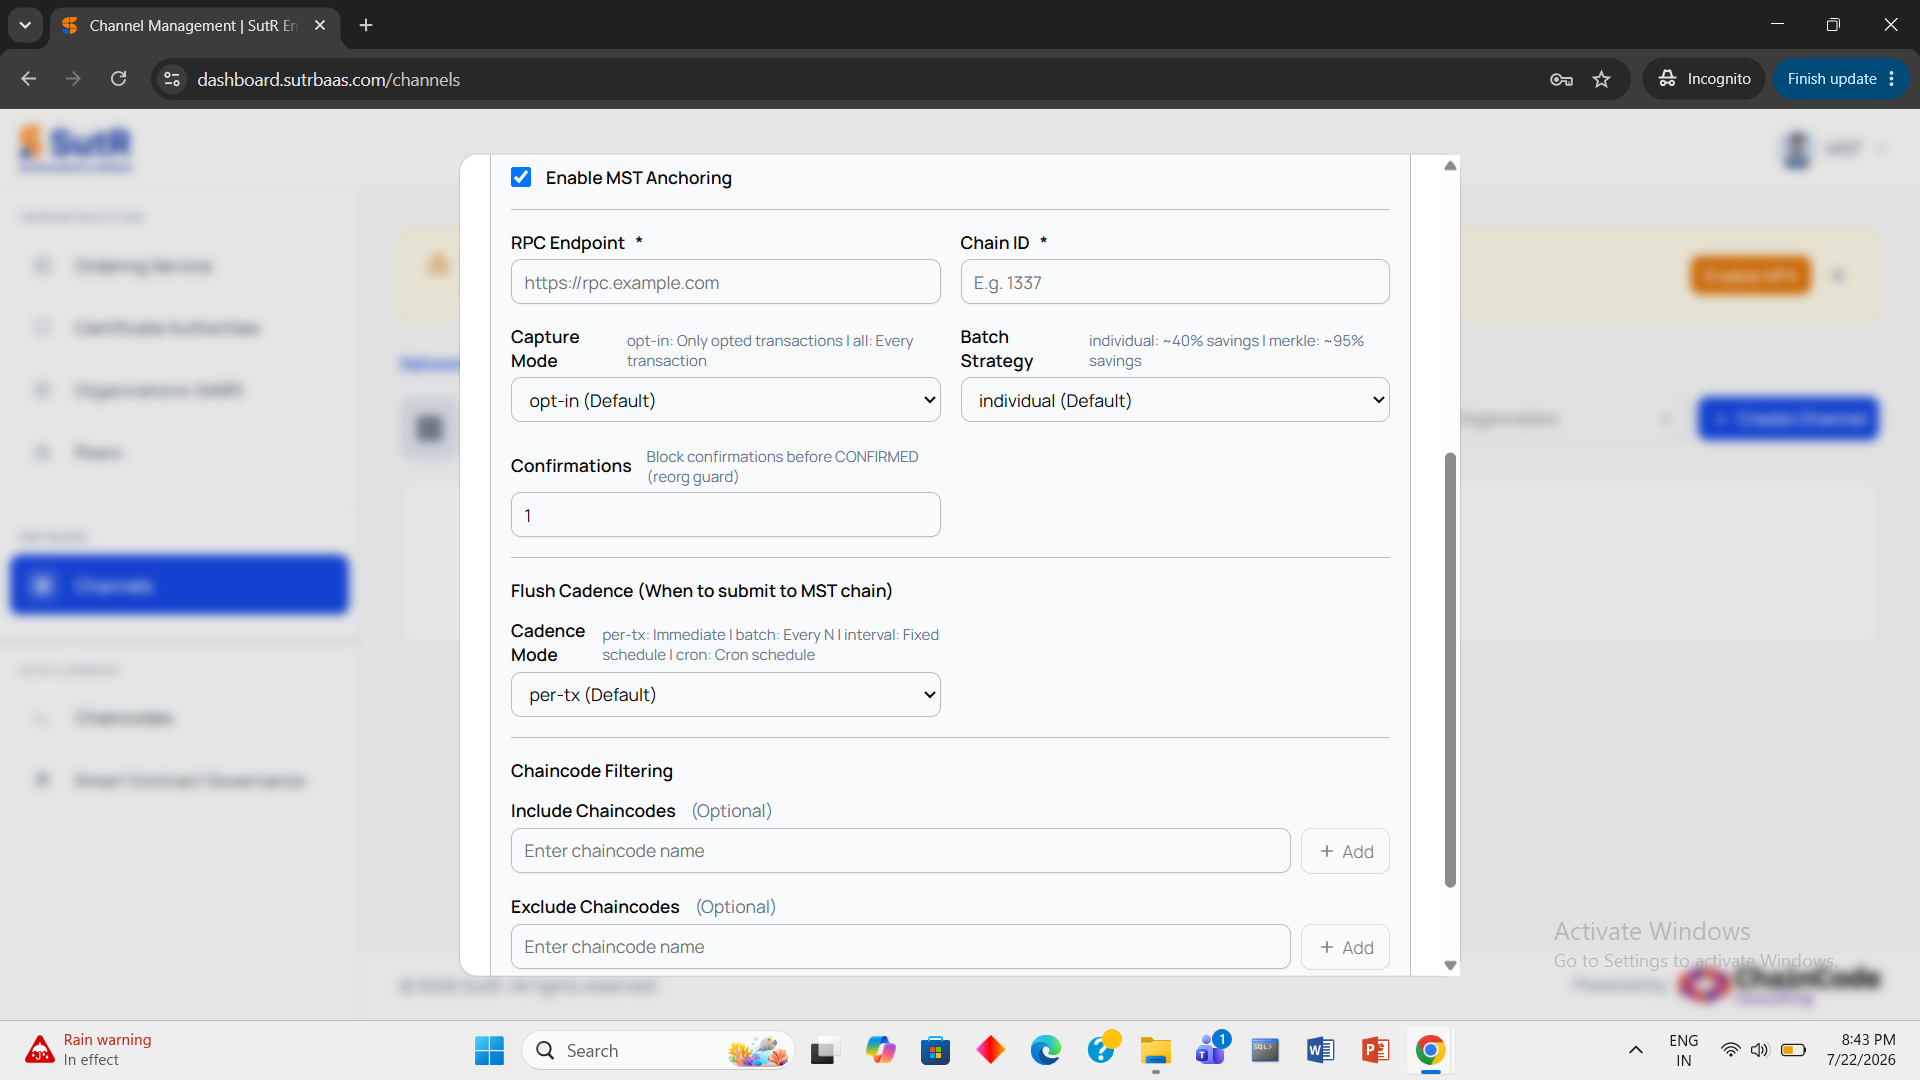This screenshot has width=1920, height=1080.
Task: Open the ENG IN language switcher
Action: point(1684,1050)
